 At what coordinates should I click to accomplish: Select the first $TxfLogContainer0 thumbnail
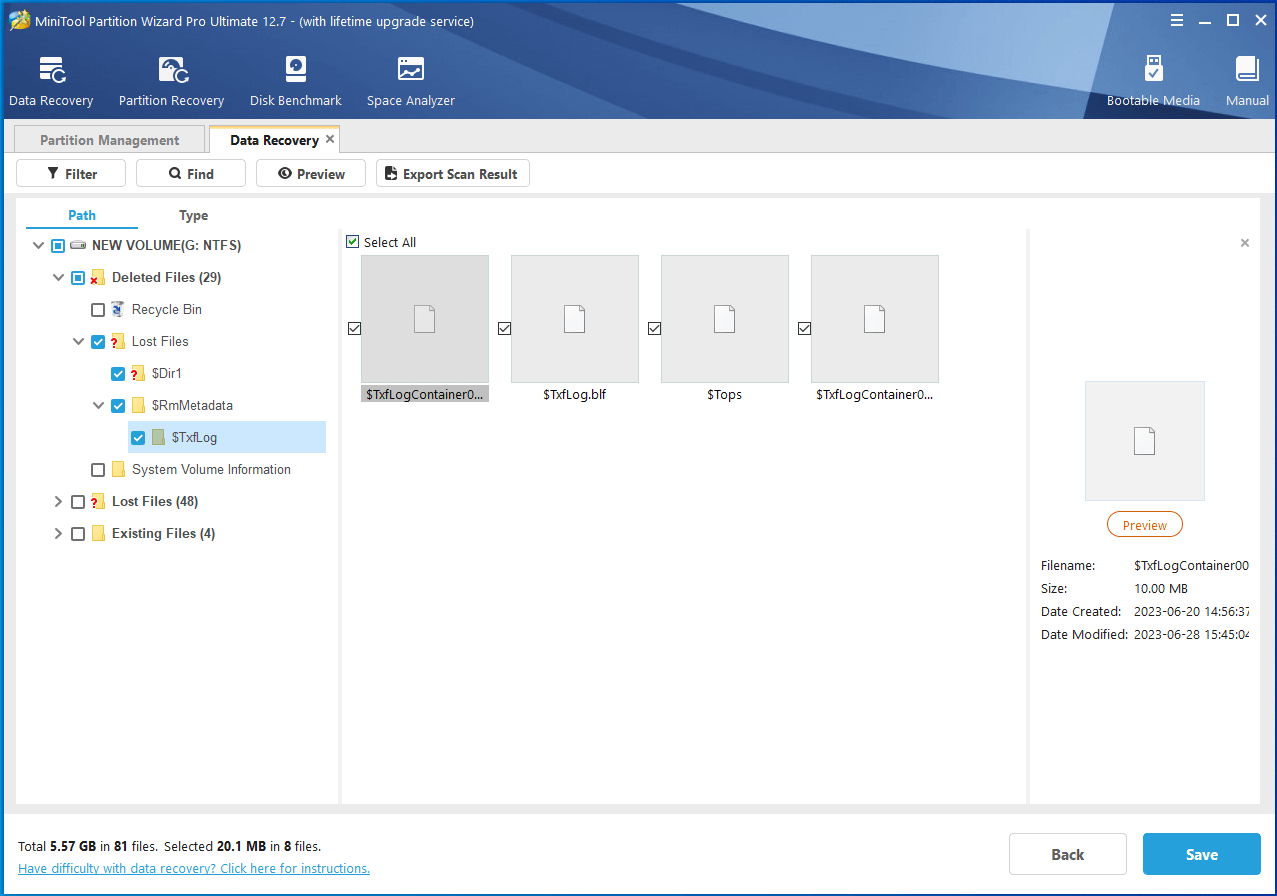click(x=425, y=319)
